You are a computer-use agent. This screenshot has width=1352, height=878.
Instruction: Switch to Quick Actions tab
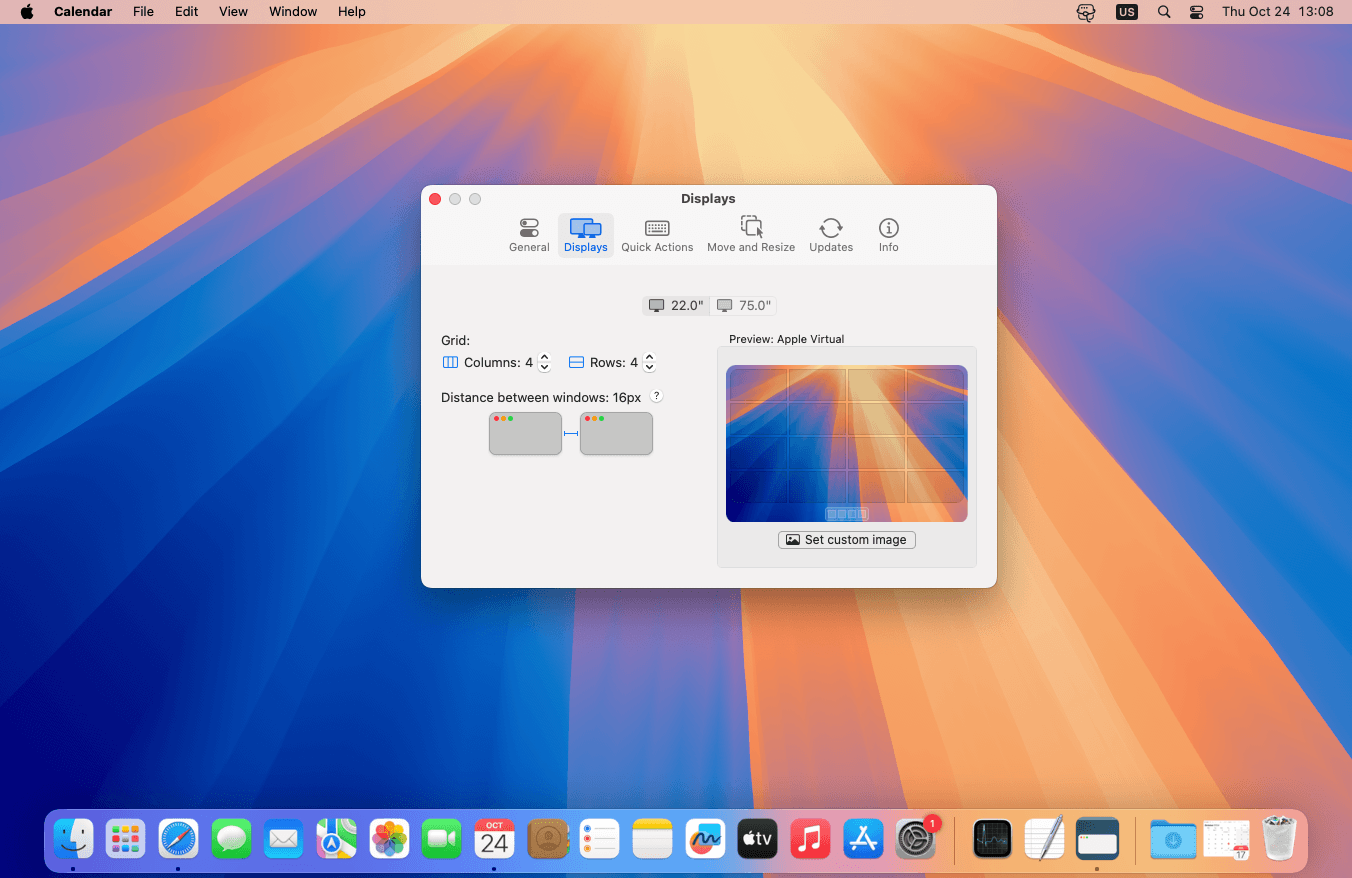tap(657, 236)
